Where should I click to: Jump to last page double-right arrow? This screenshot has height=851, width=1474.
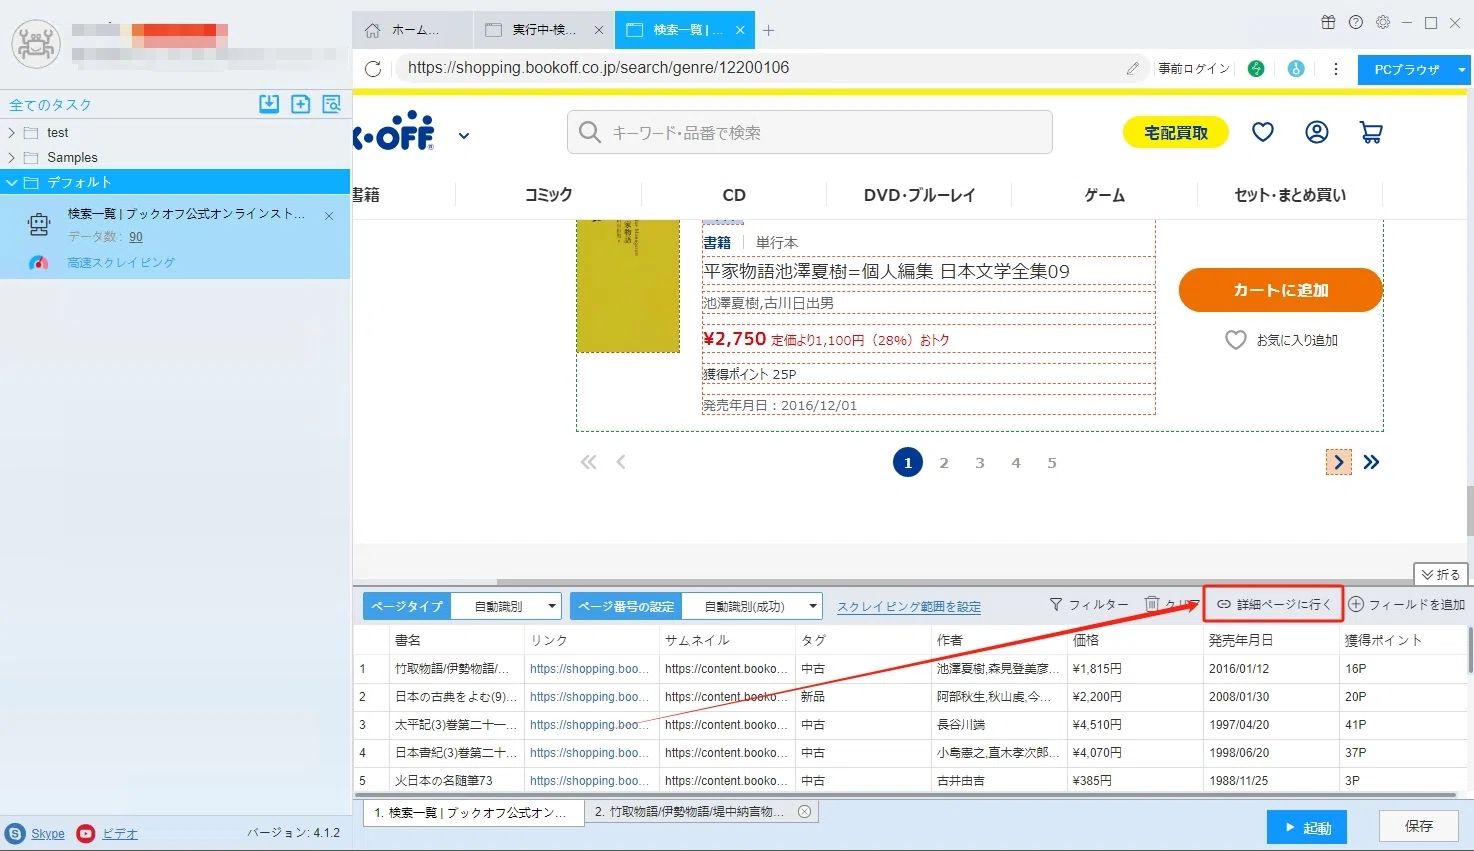point(1371,462)
